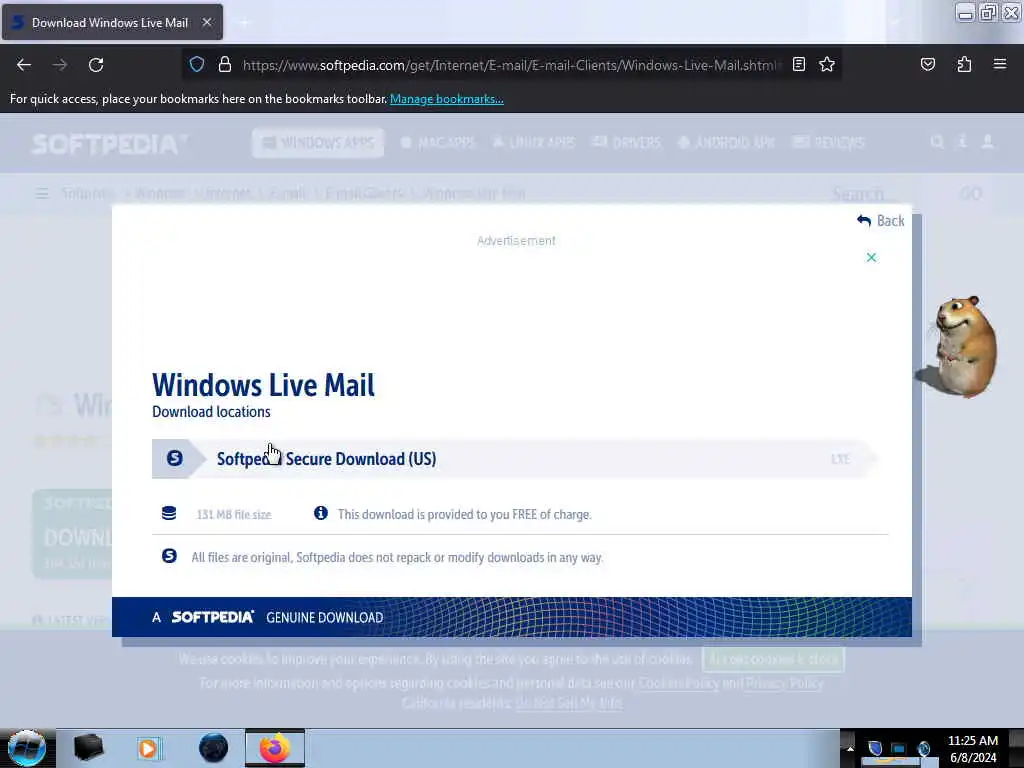Click the security shield tray icon
1024x768 pixels.
coord(875,748)
